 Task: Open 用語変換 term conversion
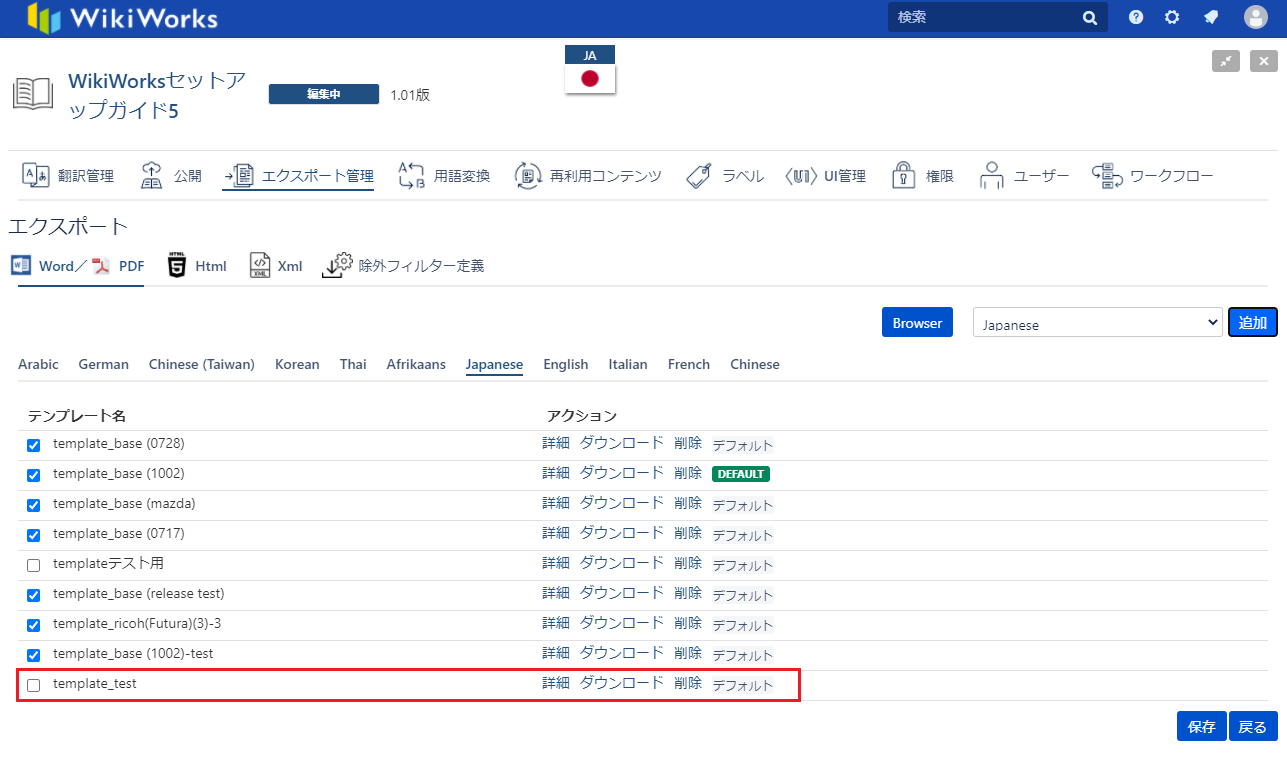tap(444, 176)
